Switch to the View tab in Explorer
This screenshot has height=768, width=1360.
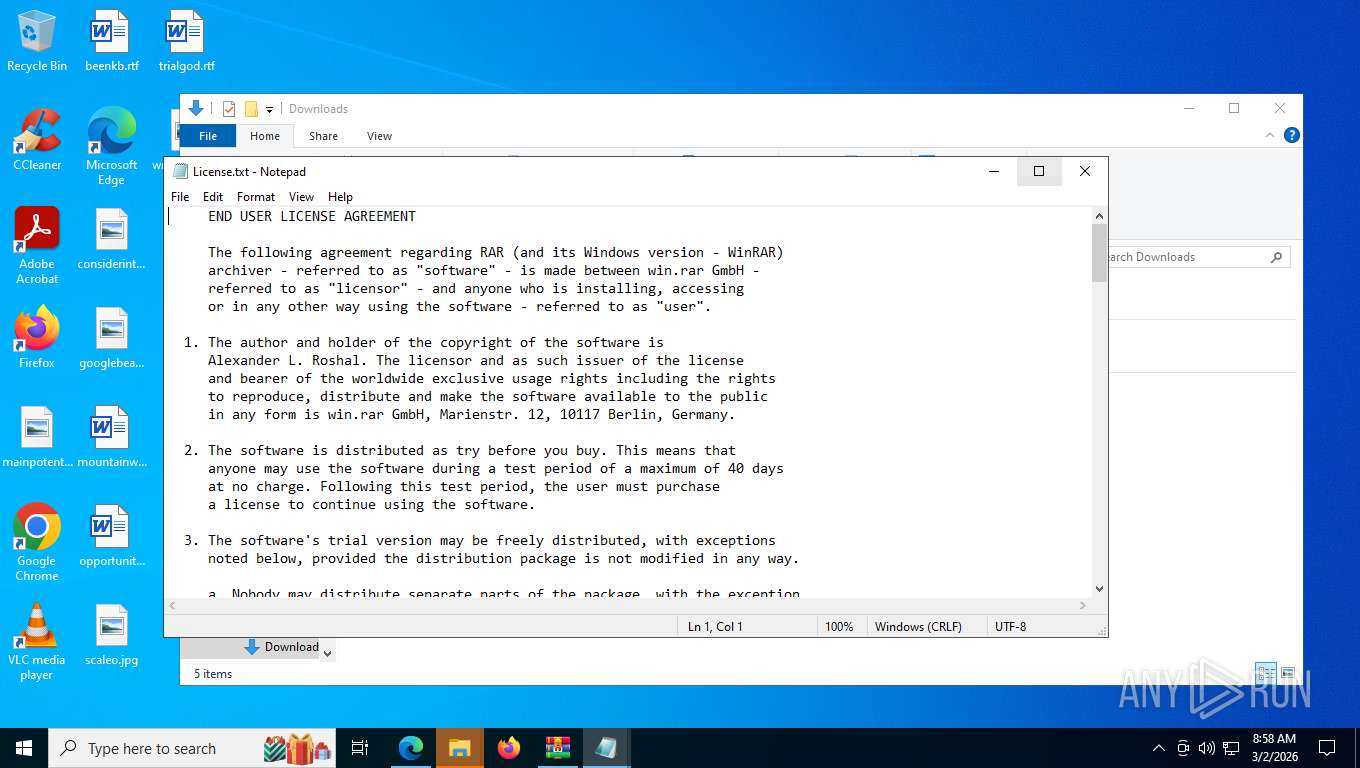[379, 136]
